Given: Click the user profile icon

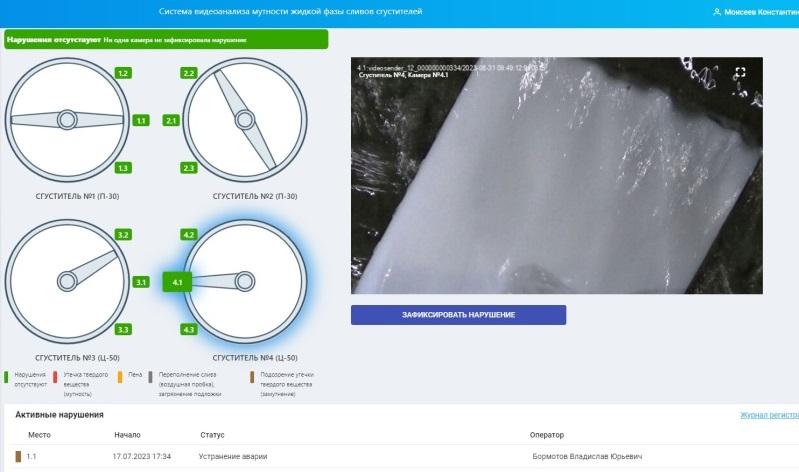Looking at the screenshot, I should click(716, 12).
